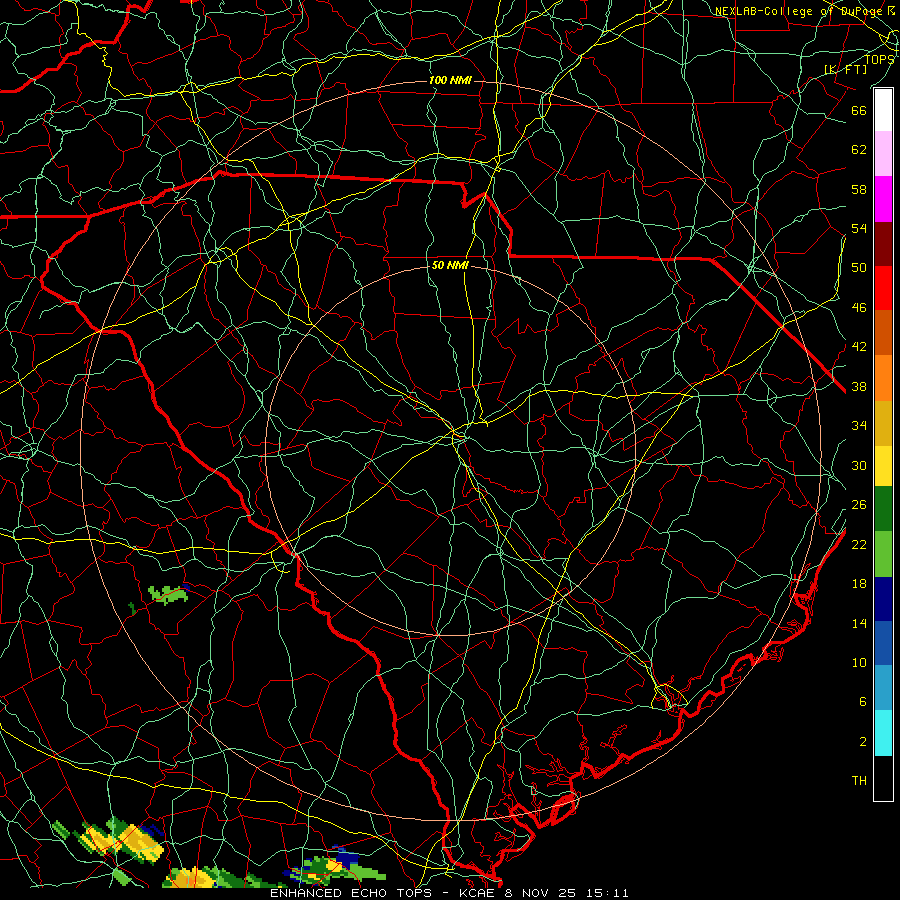Image resolution: width=900 pixels, height=900 pixels.
Task: Click the white swatch in the tops legend
Action: 883,110
